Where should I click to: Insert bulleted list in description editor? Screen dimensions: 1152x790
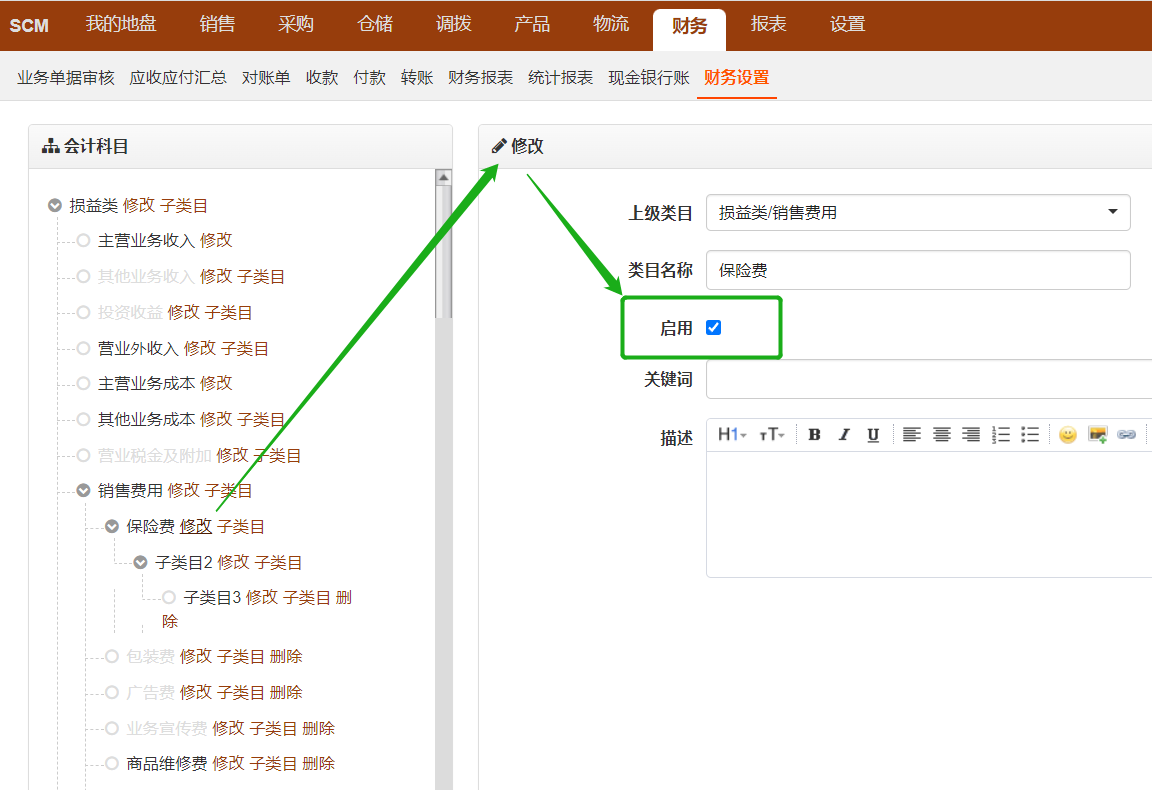pos(1030,434)
